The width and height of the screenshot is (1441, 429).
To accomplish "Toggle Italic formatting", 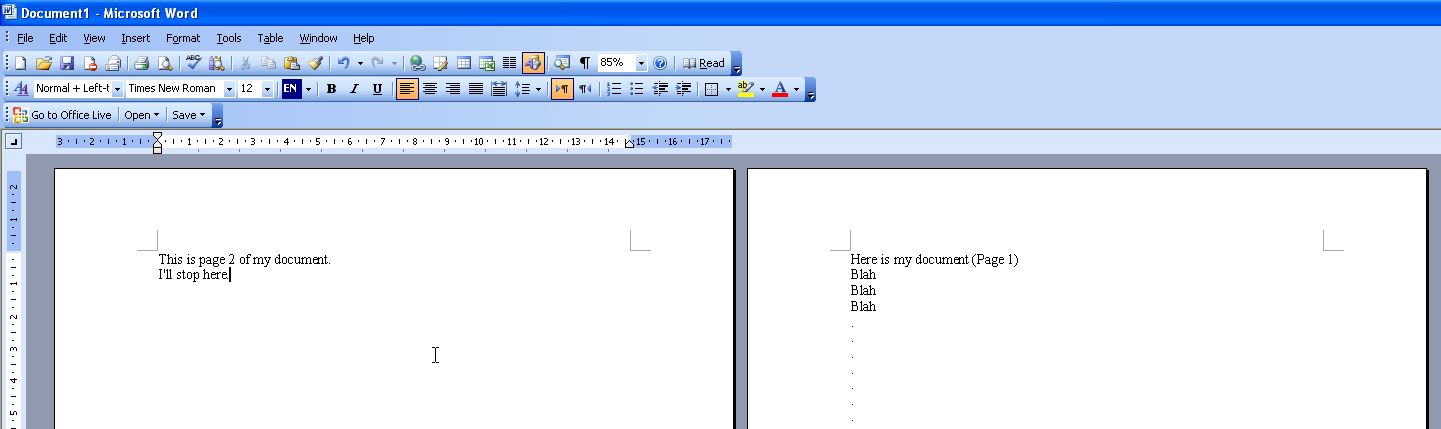I will click(x=354, y=89).
